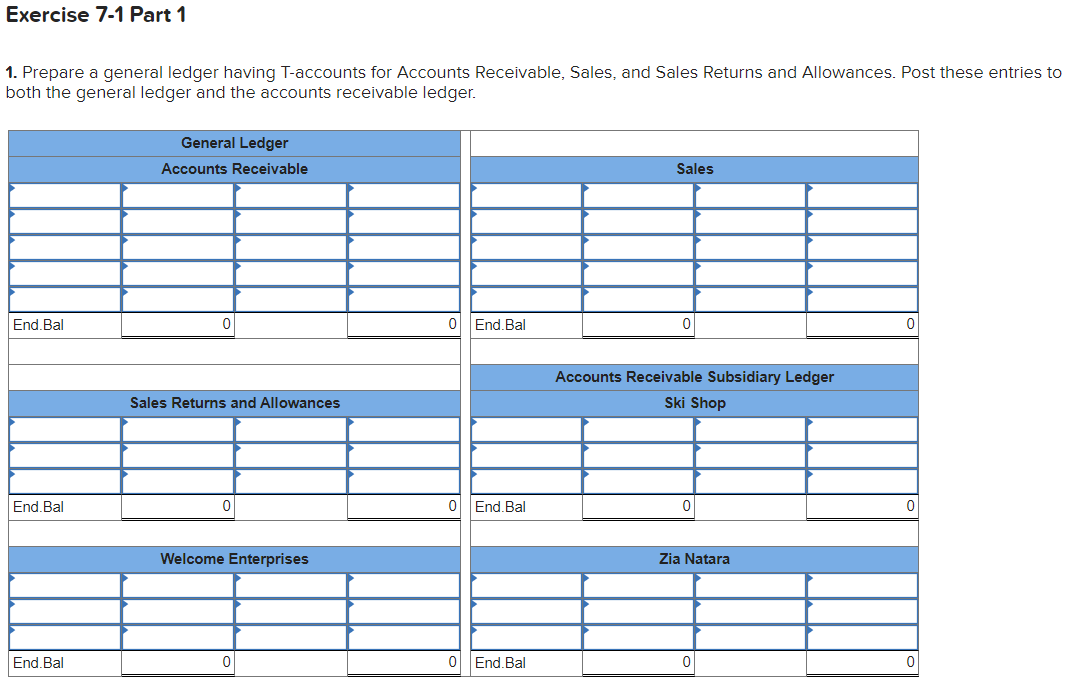
Task: Click the Exercise 7-1 Part 1 heading
Action: pos(96,15)
